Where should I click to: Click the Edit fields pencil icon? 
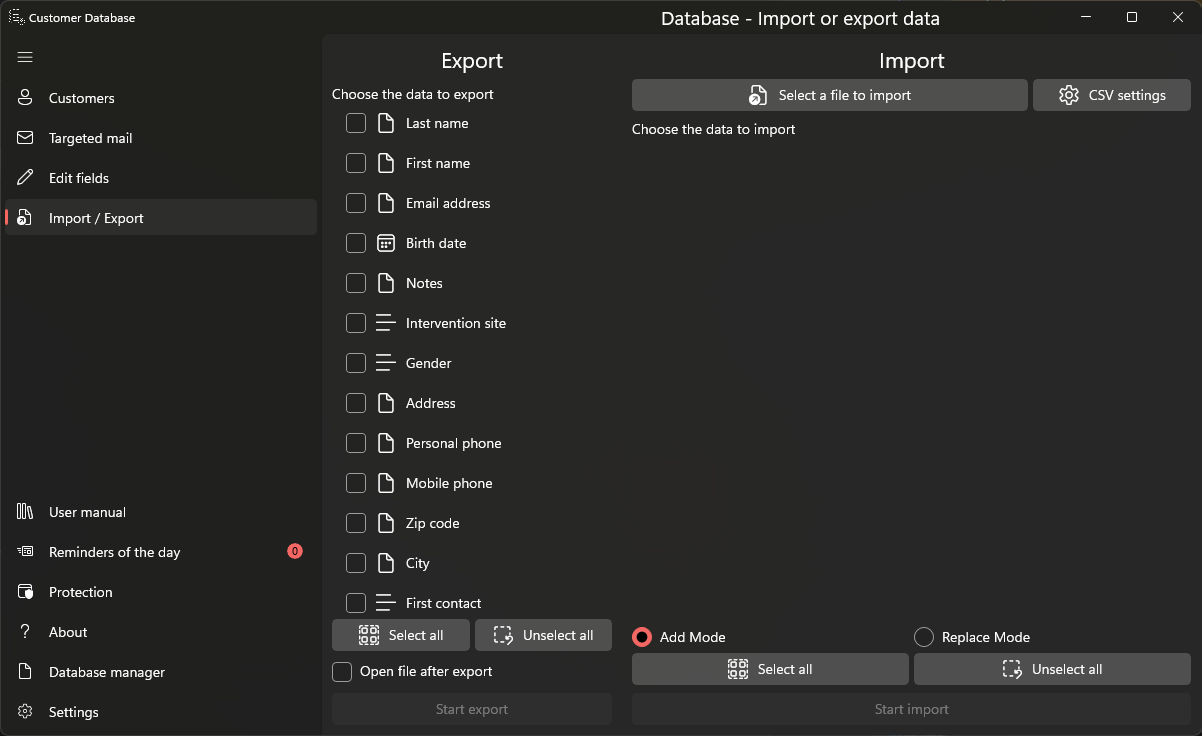pyautogui.click(x=25, y=178)
